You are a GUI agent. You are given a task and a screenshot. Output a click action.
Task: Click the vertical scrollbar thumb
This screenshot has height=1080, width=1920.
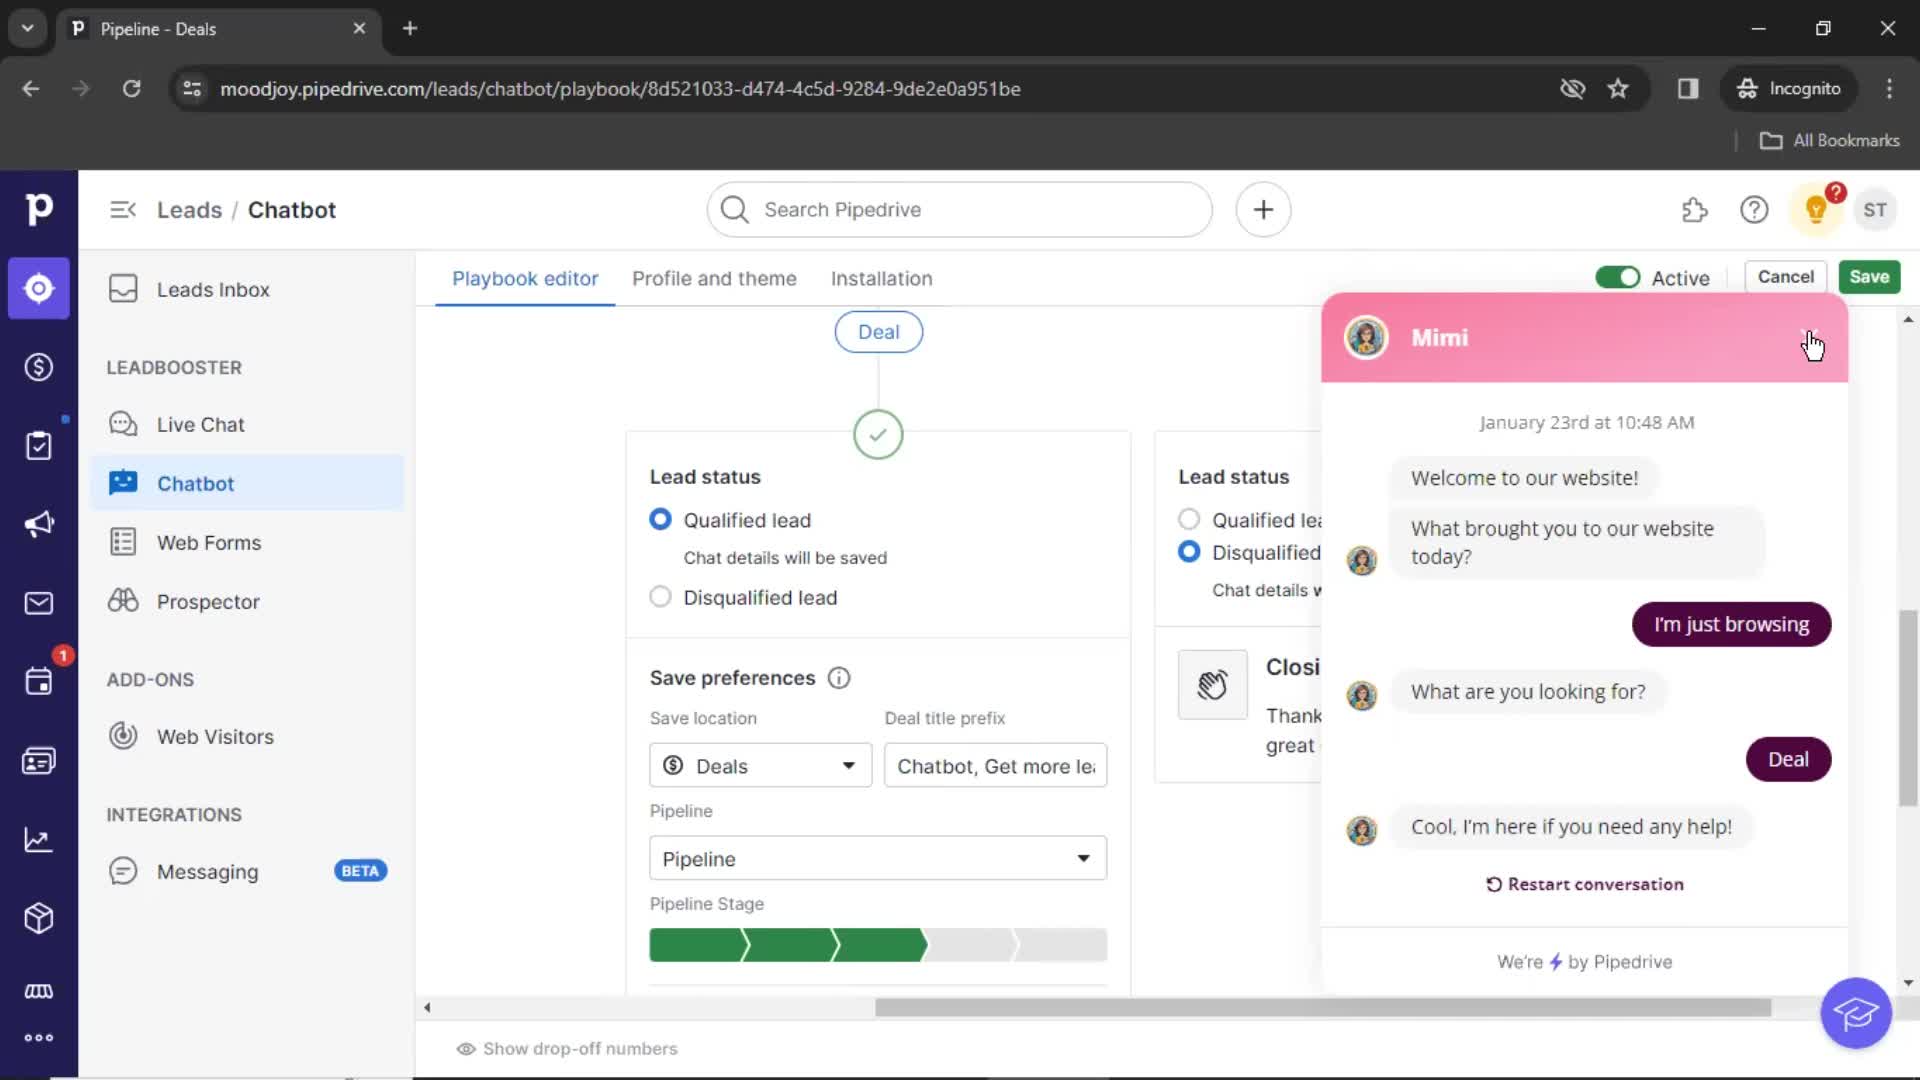pyautogui.click(x=1908, y=707)
